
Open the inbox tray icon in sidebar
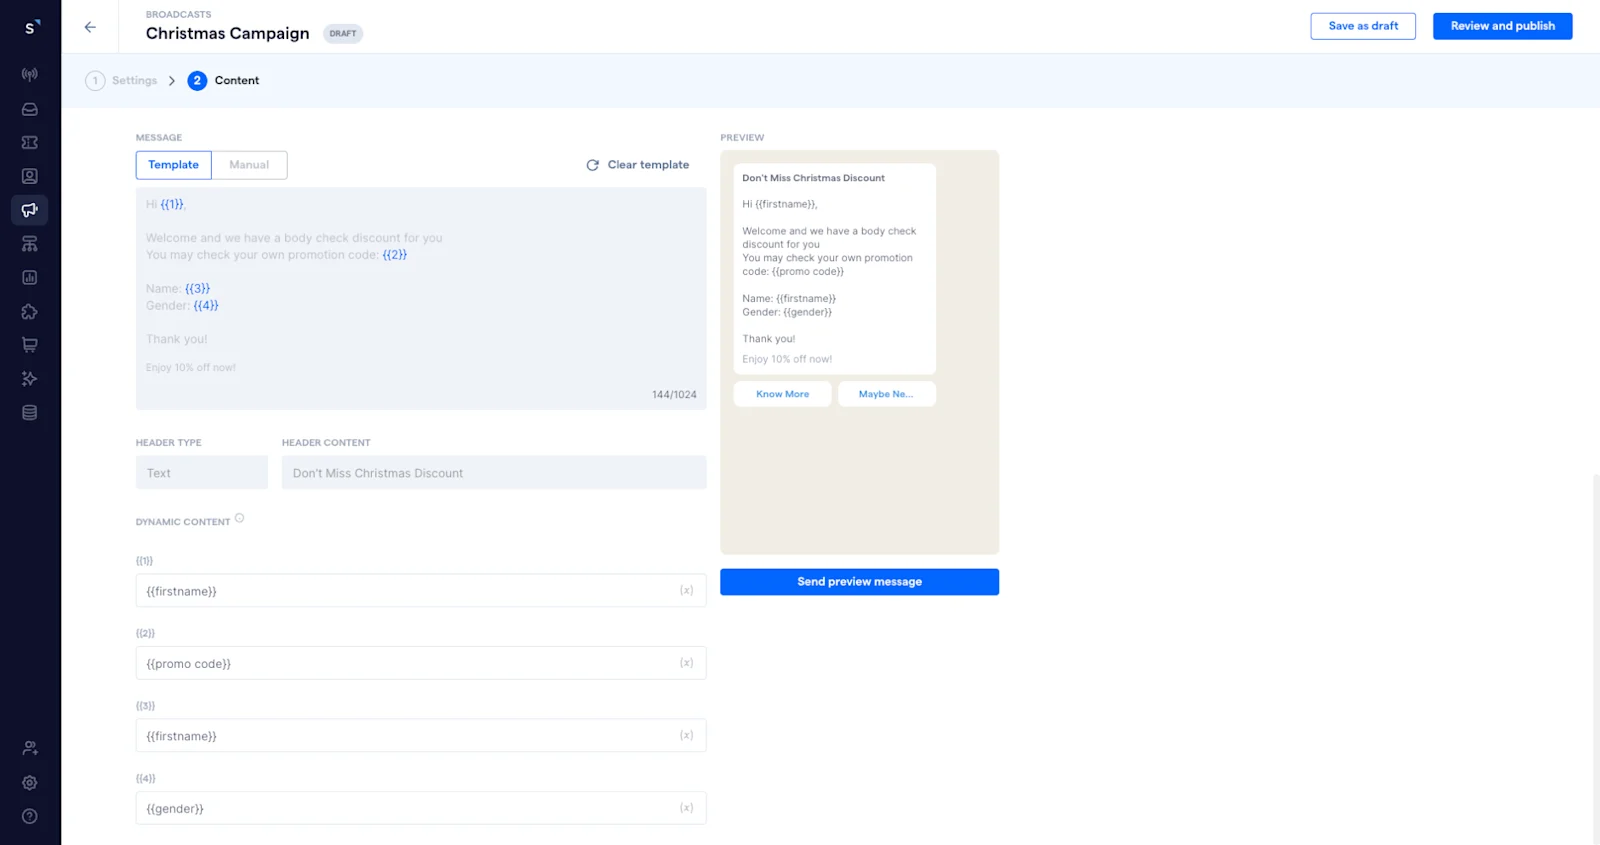[x=30, y=109]
